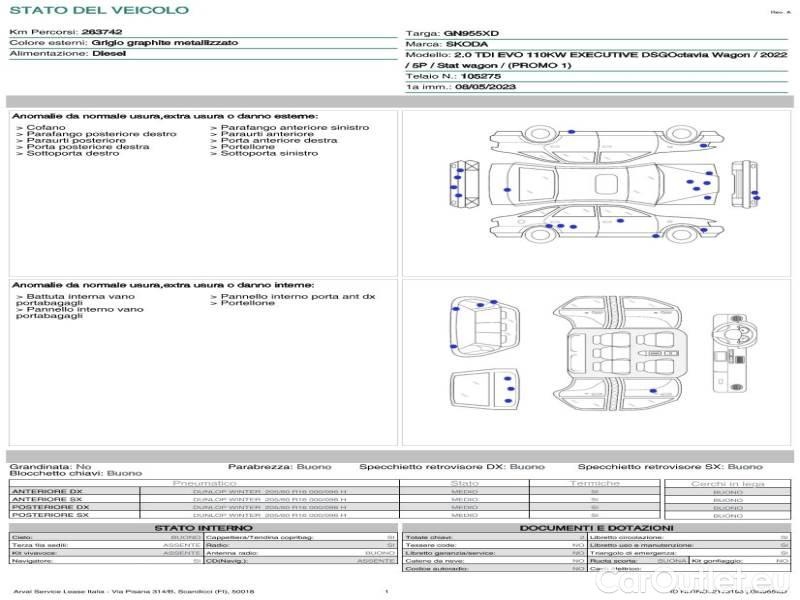This screenshot has height=600, width=800.
Task: Click the top-view car exterior diagram
Action: (x=603, y=184)
